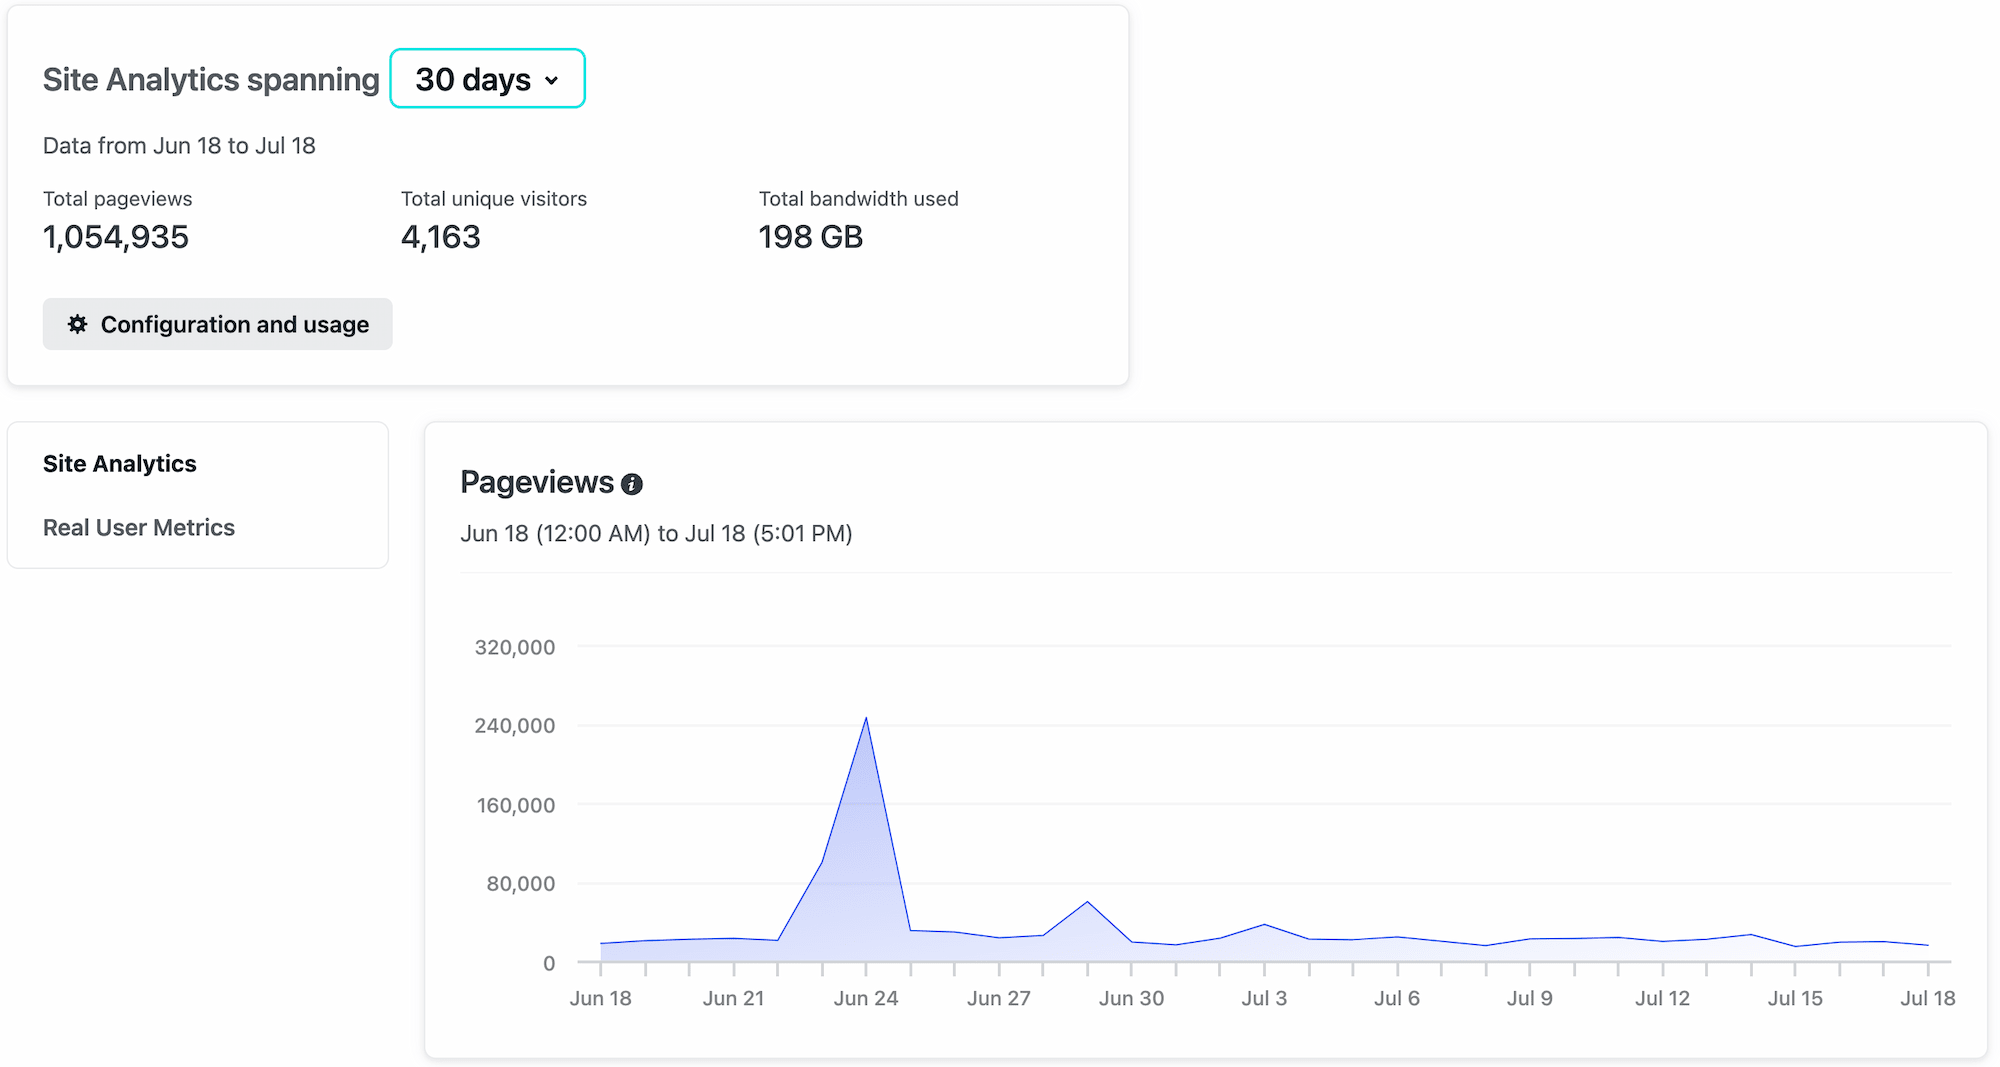Click the 160,000 y-axis label
Image resolution: width=2000 pixels, height=1067 pixels.
click(x=516, y=805)
